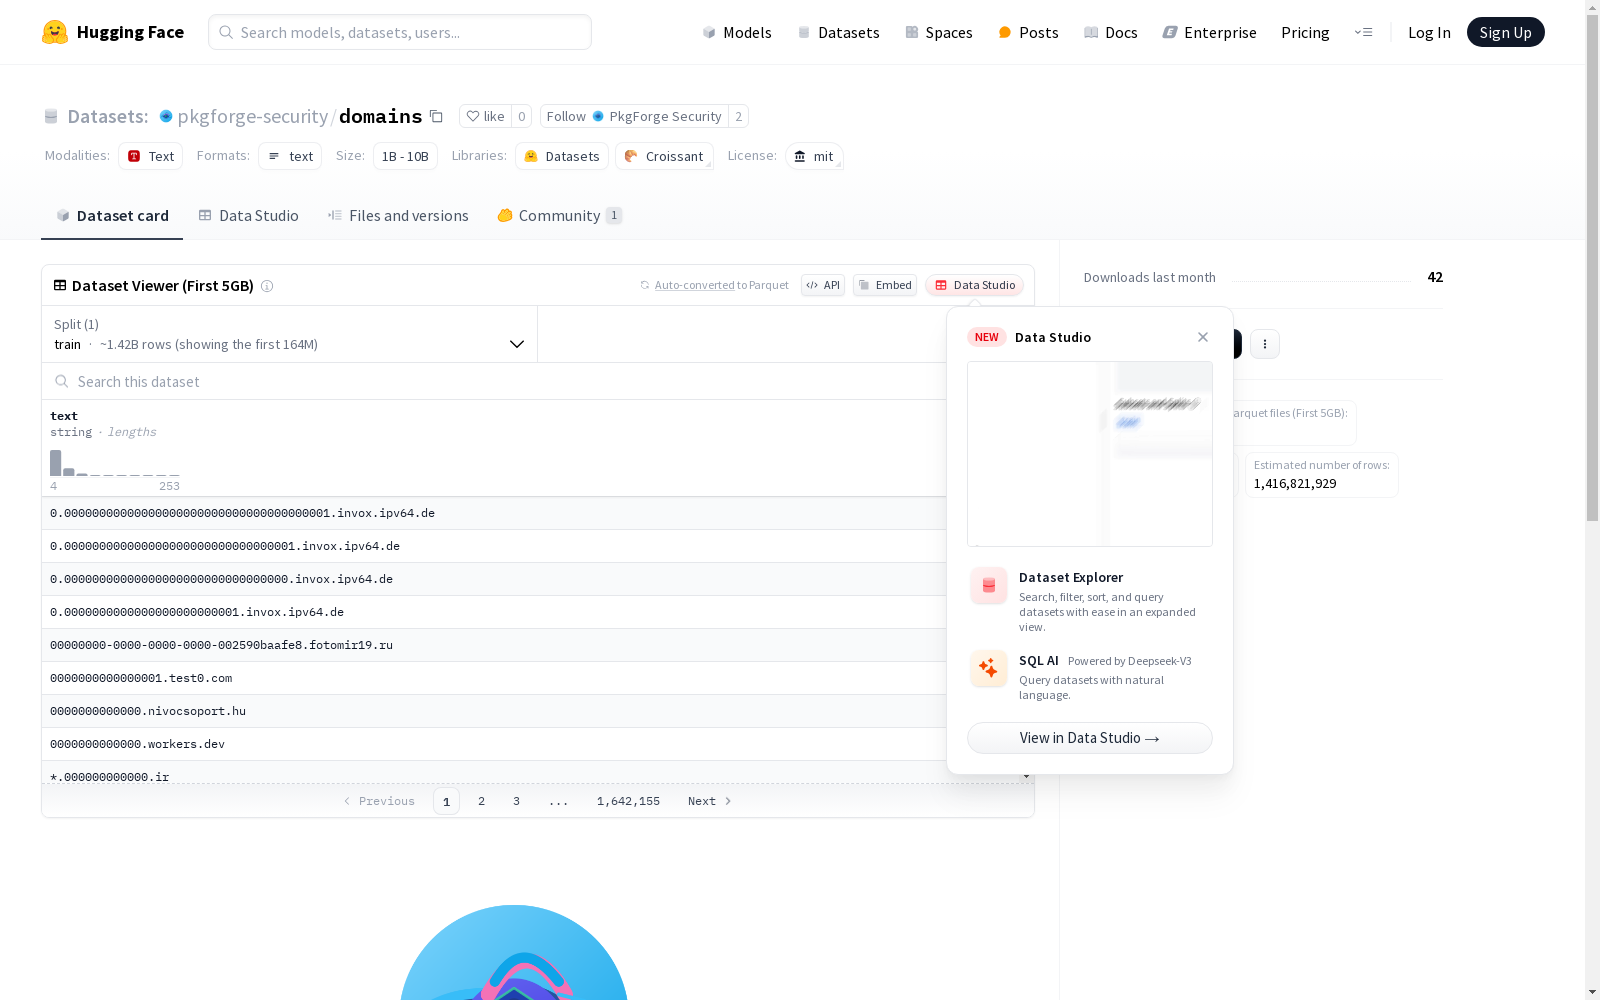Open the API button in dataset viewer

823,285
